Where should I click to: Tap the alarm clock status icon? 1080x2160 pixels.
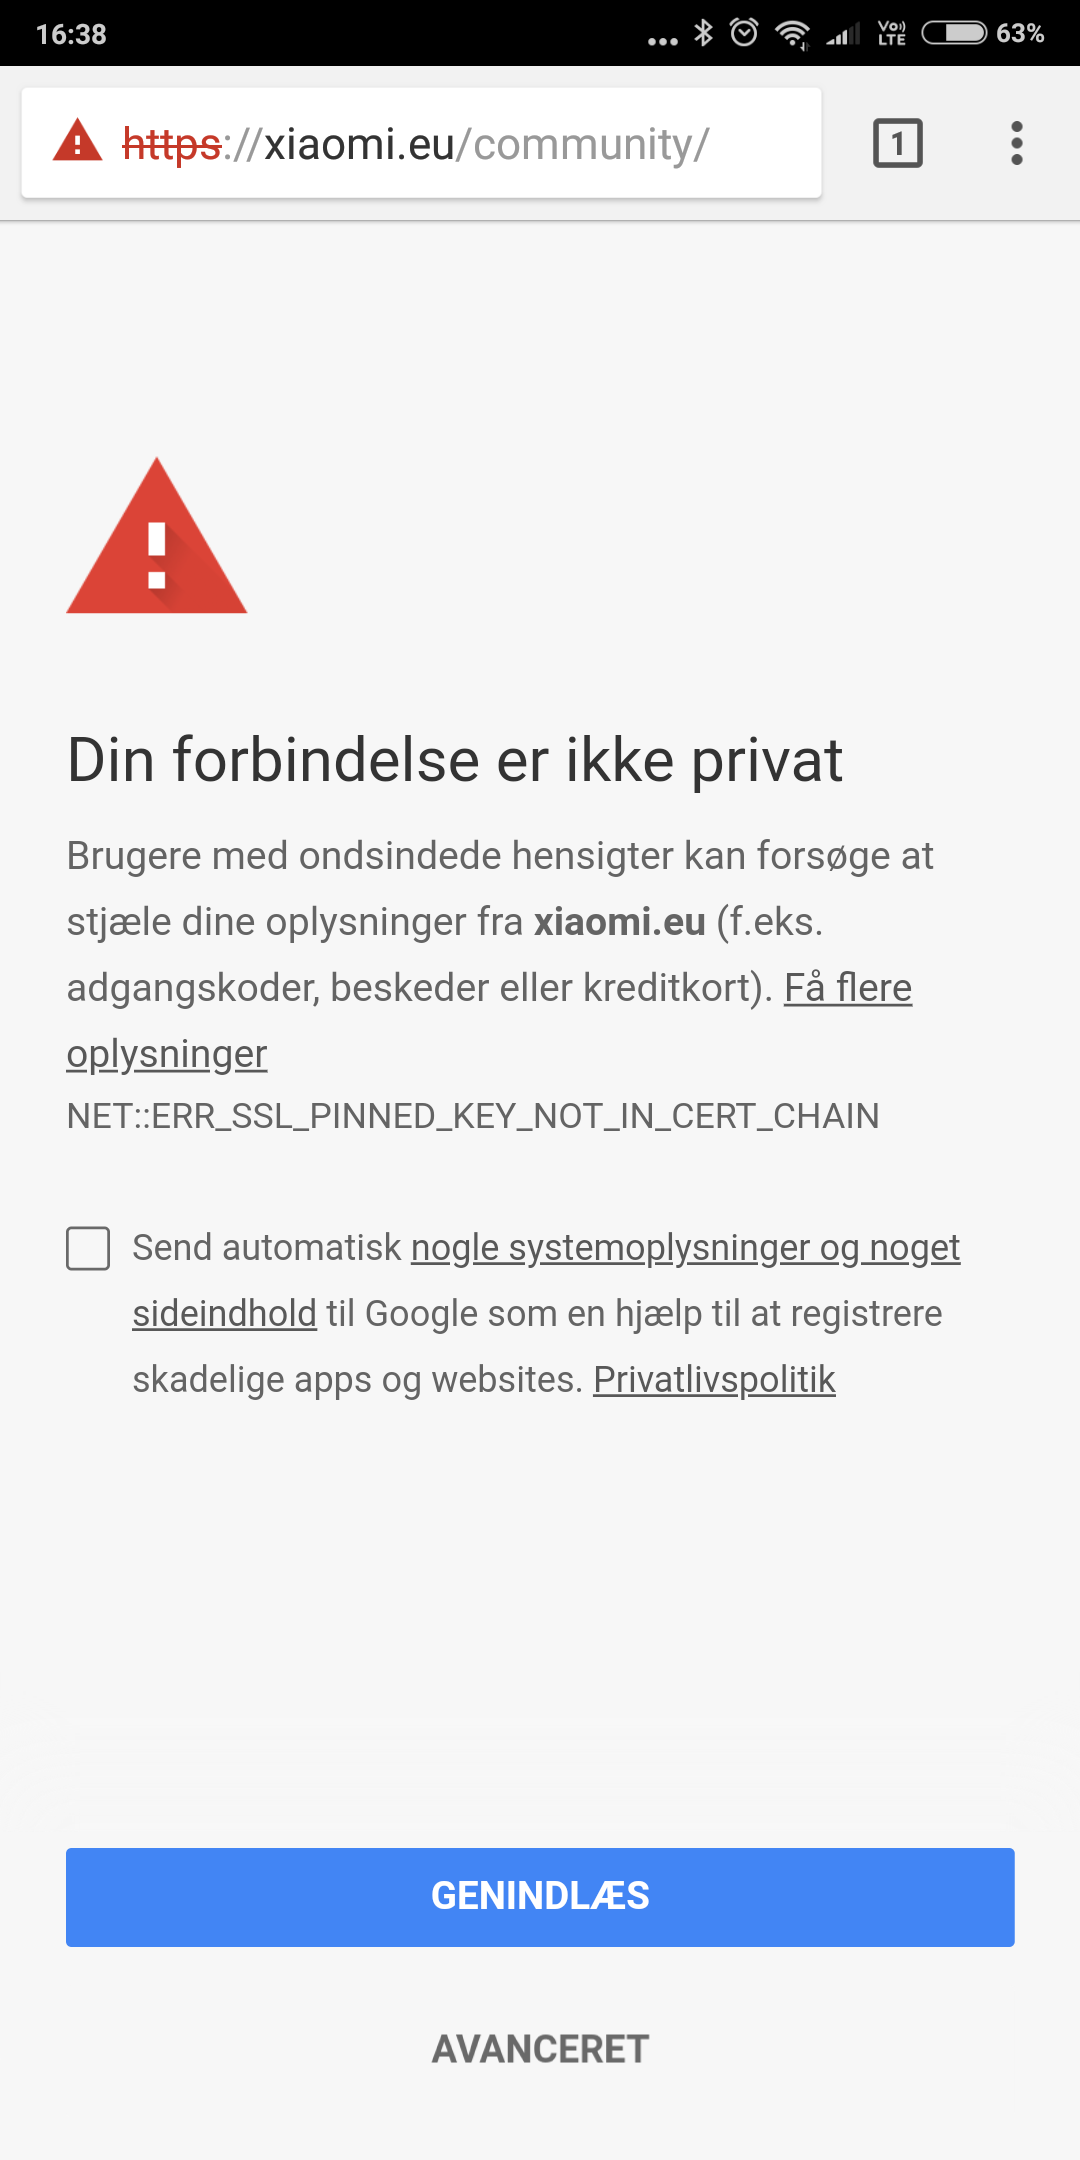(x=744, y=33)
